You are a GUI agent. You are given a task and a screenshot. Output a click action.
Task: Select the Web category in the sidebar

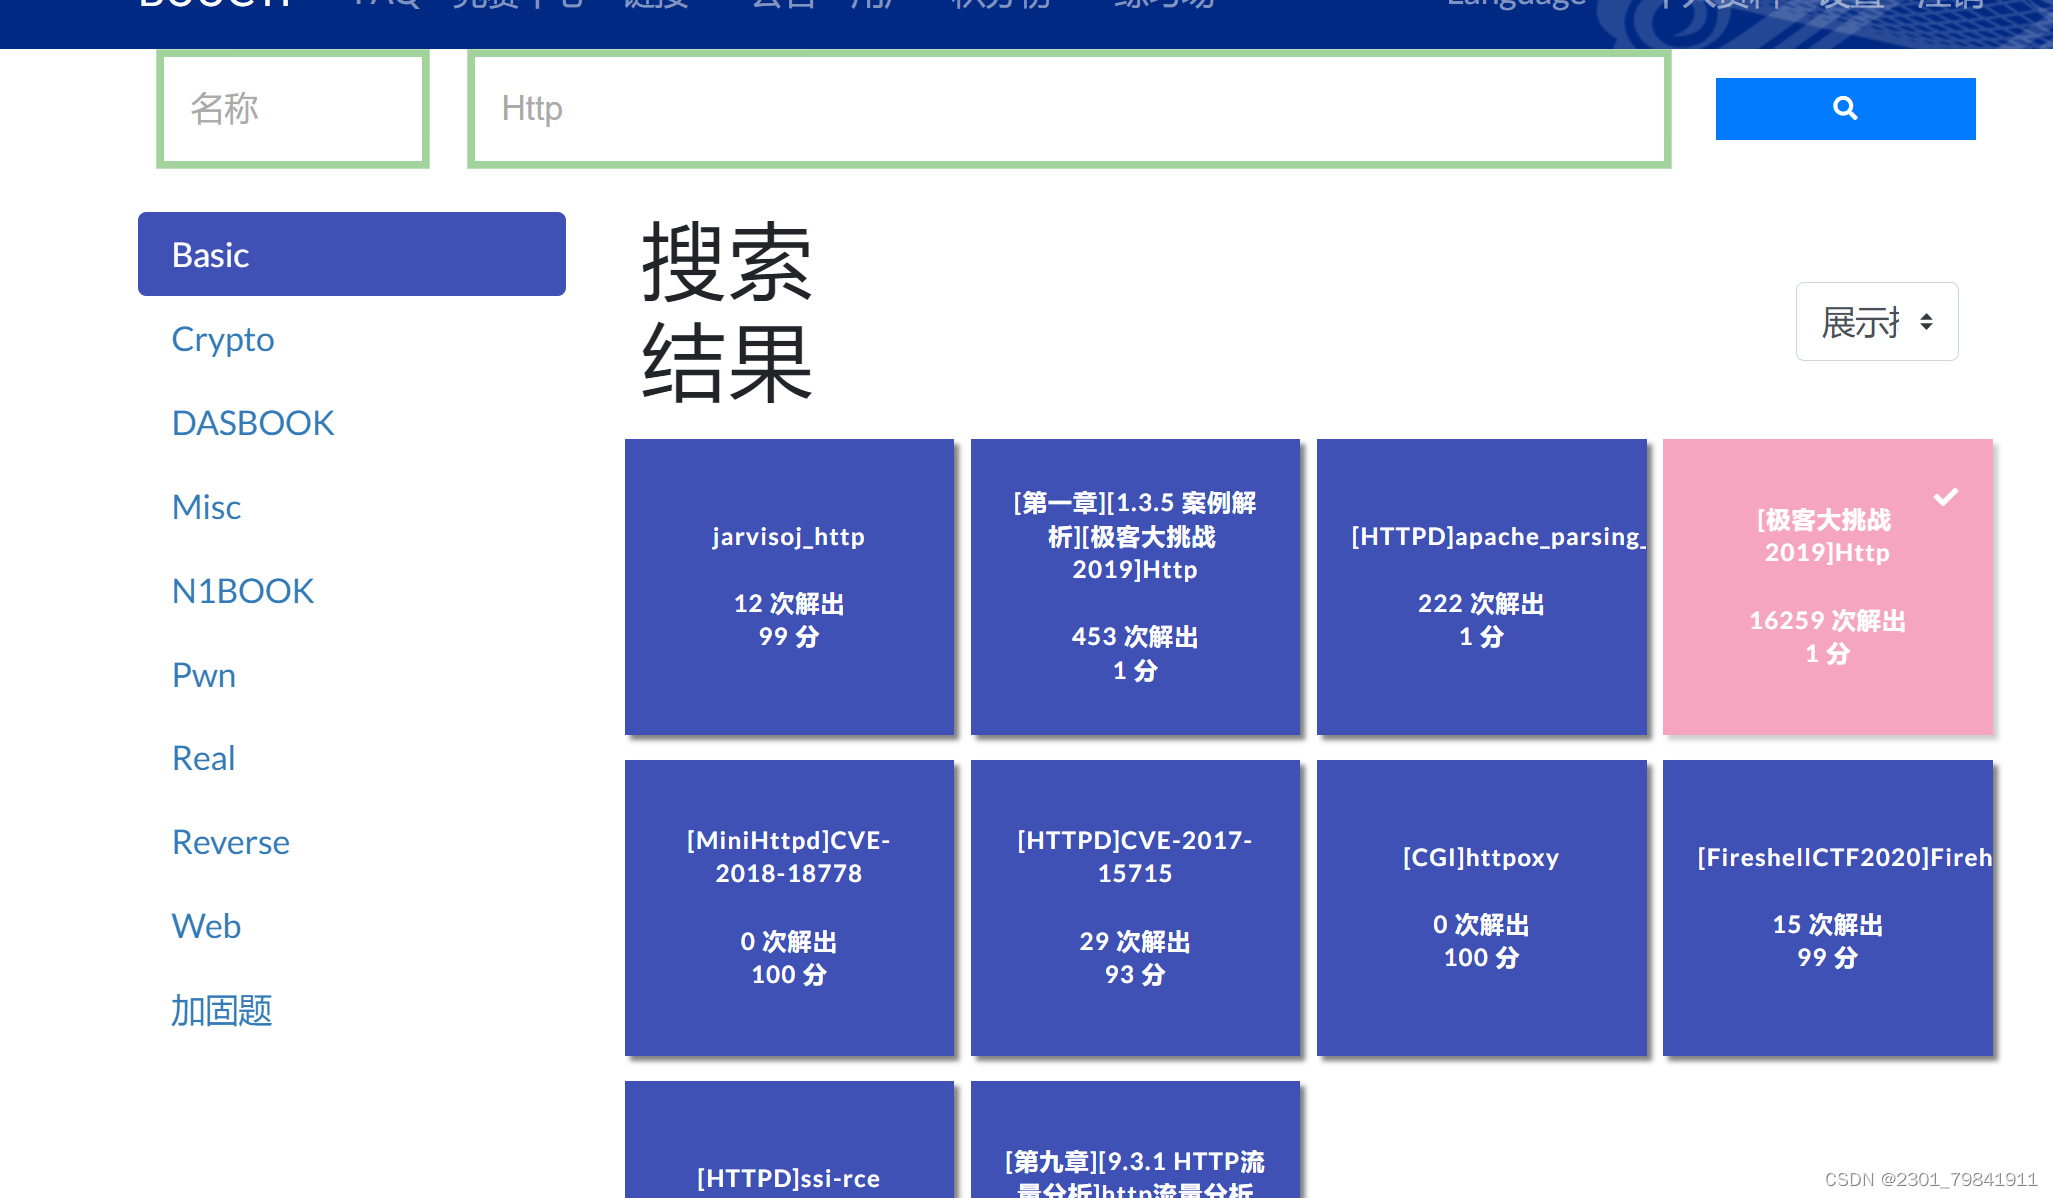click(x=206, y=926)
